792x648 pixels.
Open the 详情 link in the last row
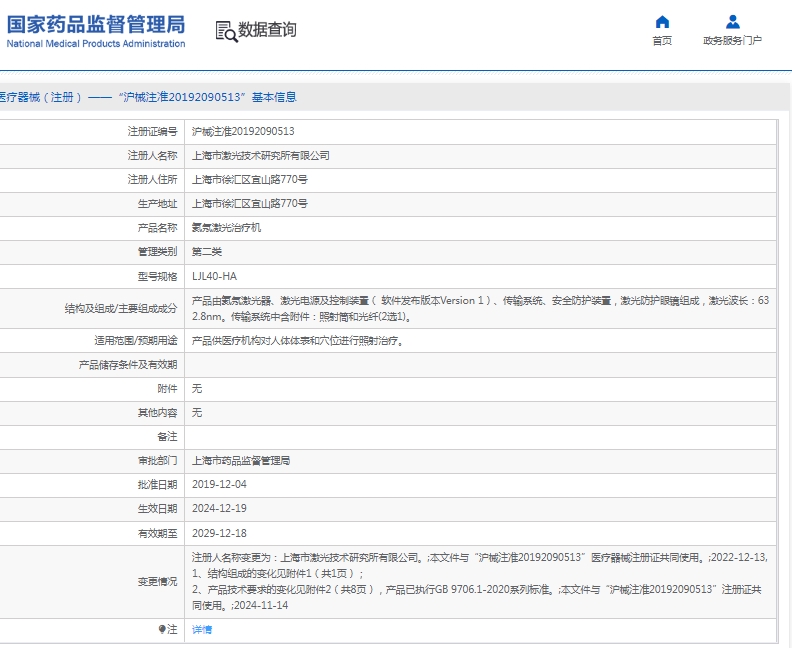202,629
